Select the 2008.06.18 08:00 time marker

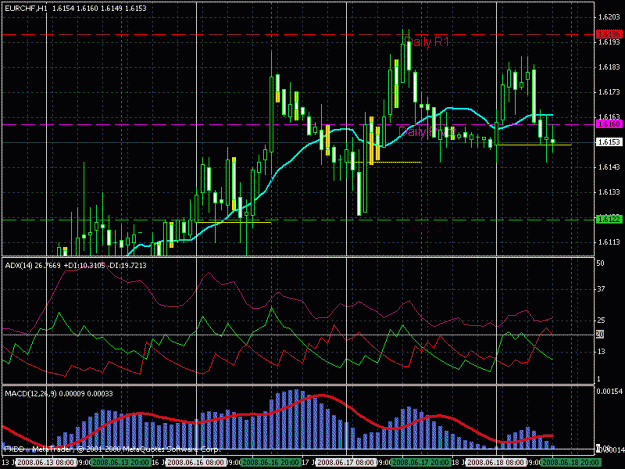[496, 463]
